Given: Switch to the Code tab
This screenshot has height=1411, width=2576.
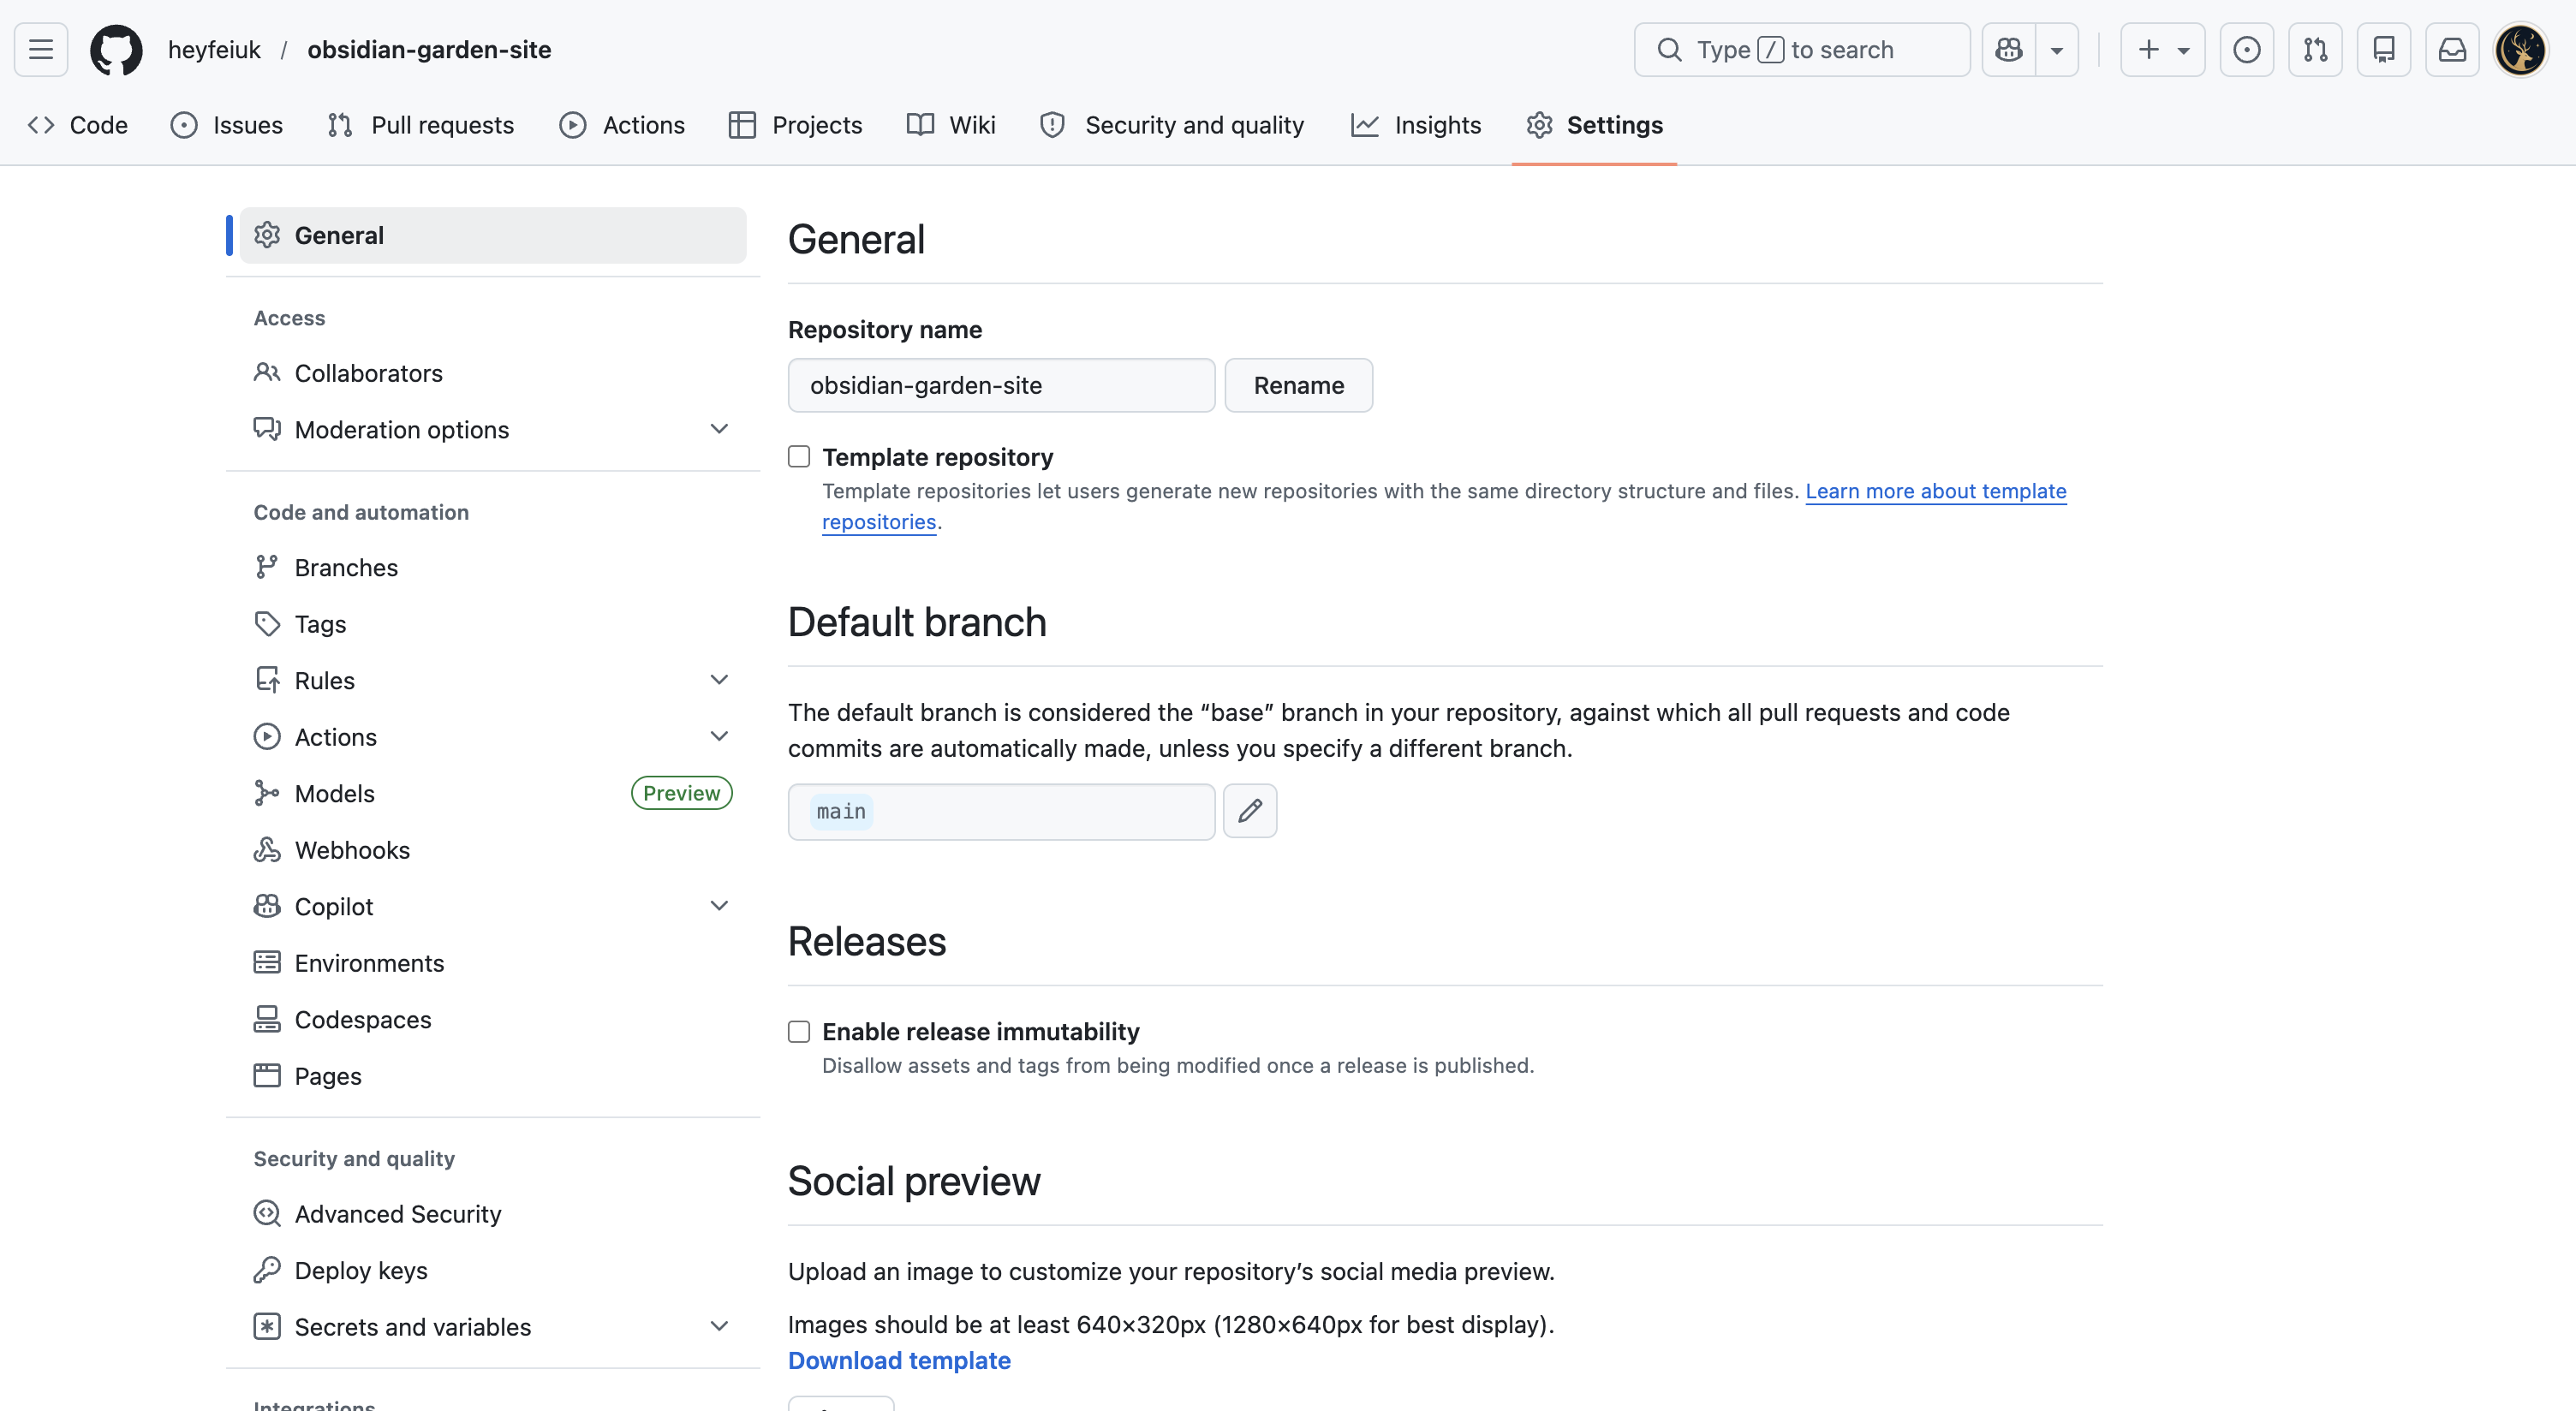Looking at the screenshot, I should 78,125.
